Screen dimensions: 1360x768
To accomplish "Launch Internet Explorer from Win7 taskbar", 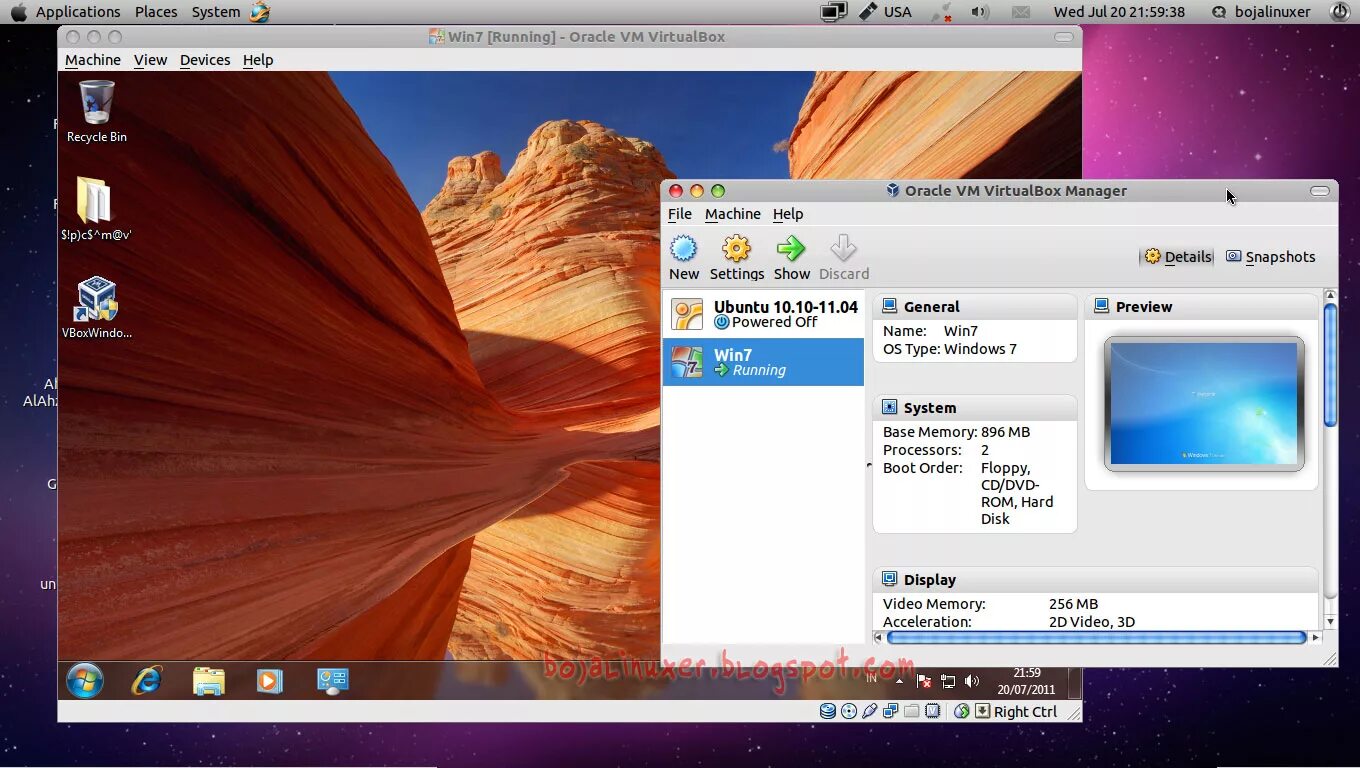I will click(x=147, y=681).
